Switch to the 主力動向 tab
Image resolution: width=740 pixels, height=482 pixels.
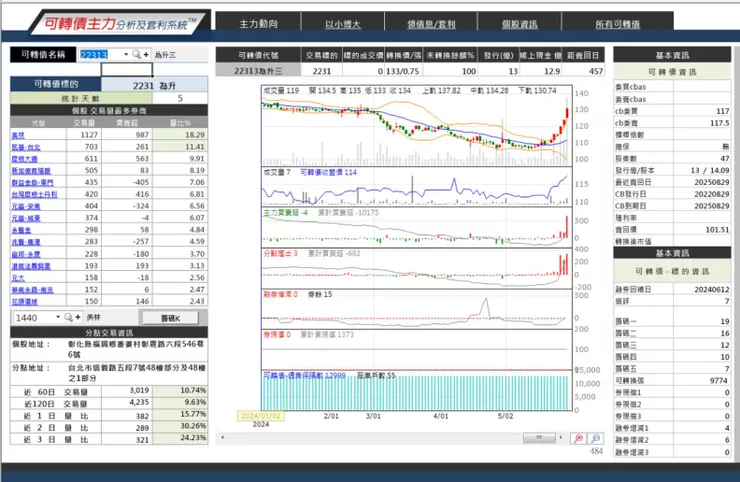258,24
